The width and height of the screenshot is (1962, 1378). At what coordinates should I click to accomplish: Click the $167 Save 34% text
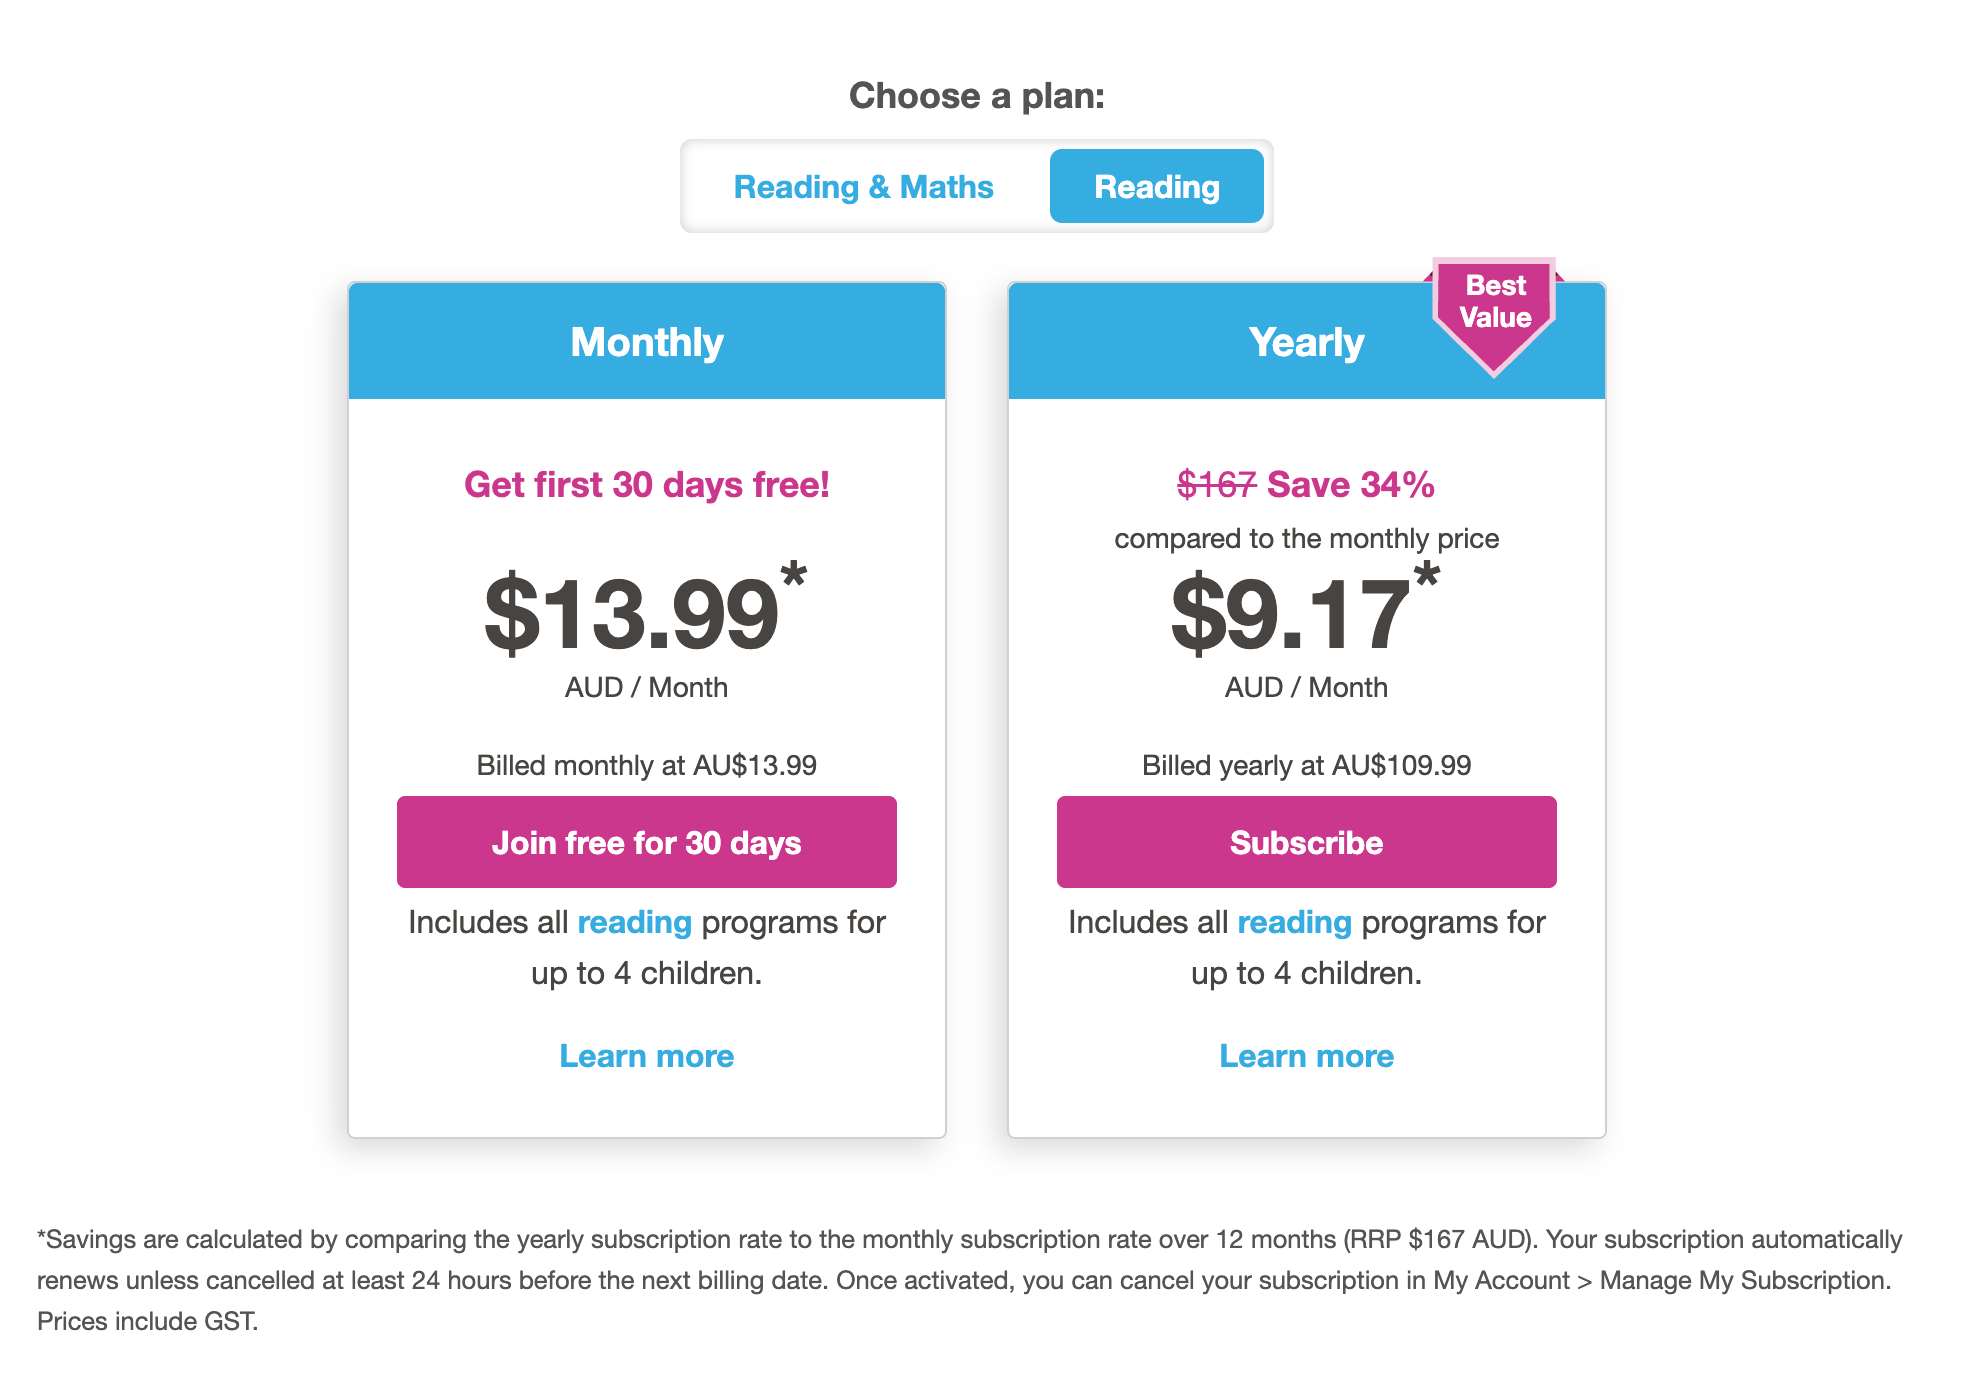coord(1306,485)
